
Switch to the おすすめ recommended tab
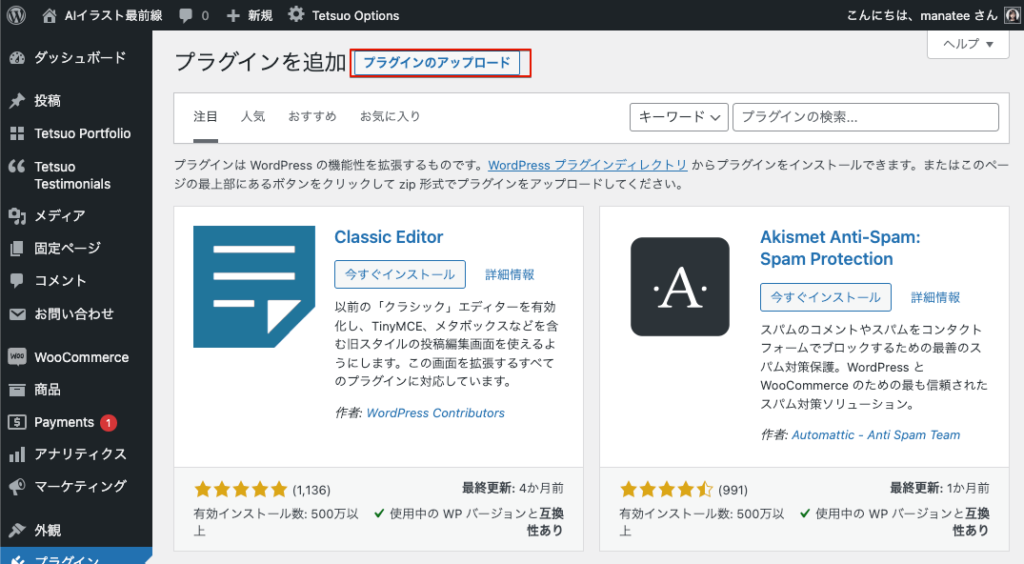[x=312, y=117]
